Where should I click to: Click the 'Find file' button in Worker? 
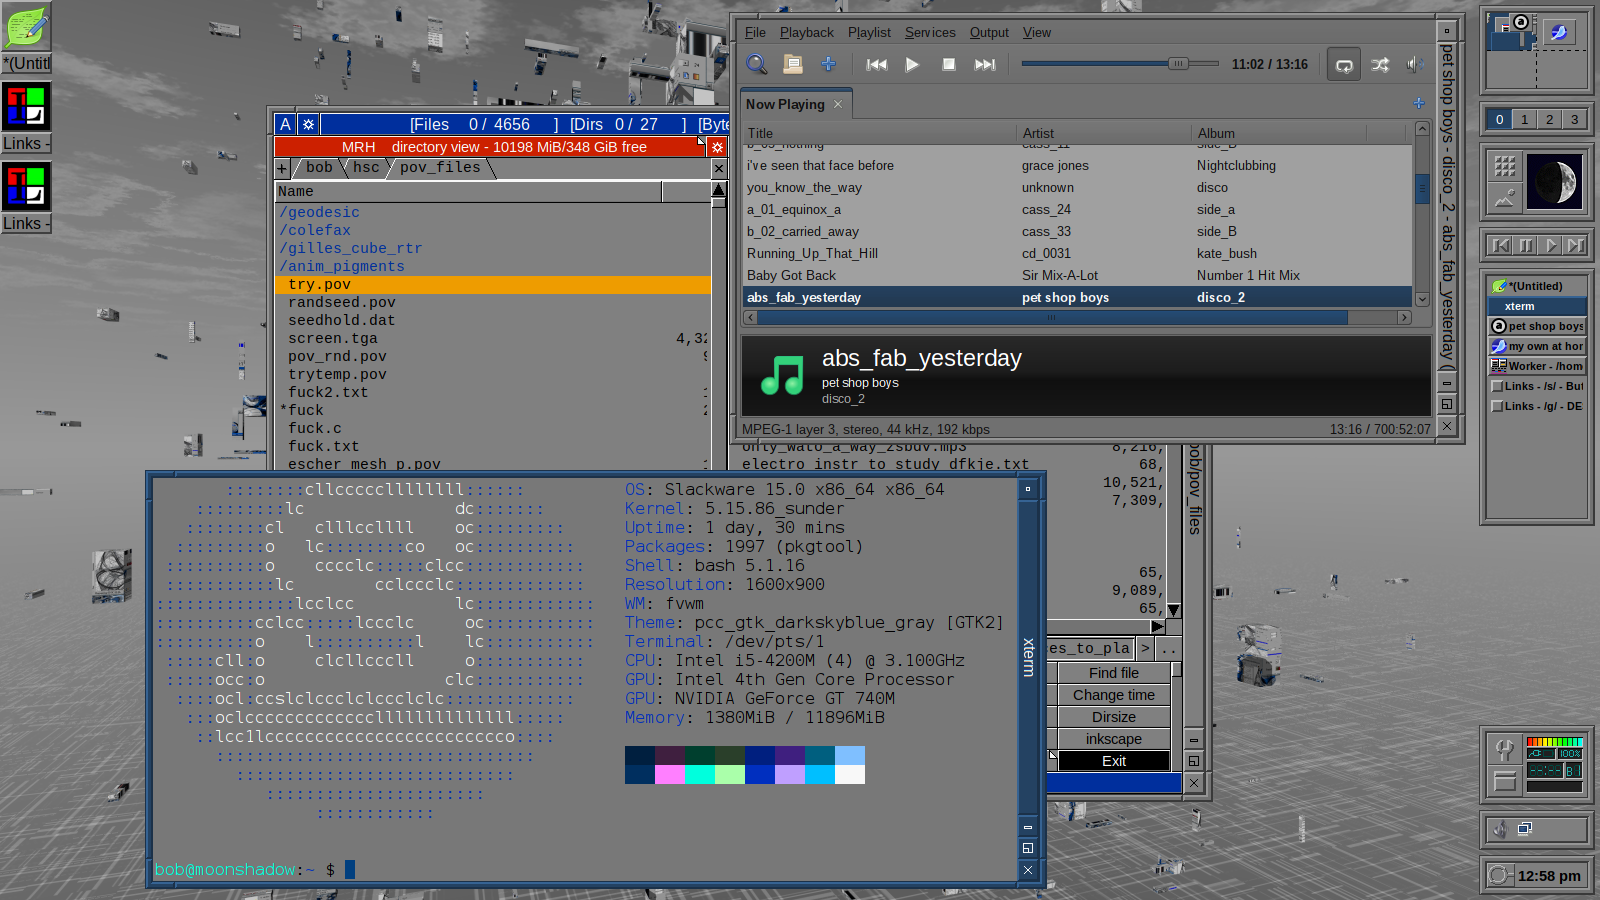(x=1114, y=673)
